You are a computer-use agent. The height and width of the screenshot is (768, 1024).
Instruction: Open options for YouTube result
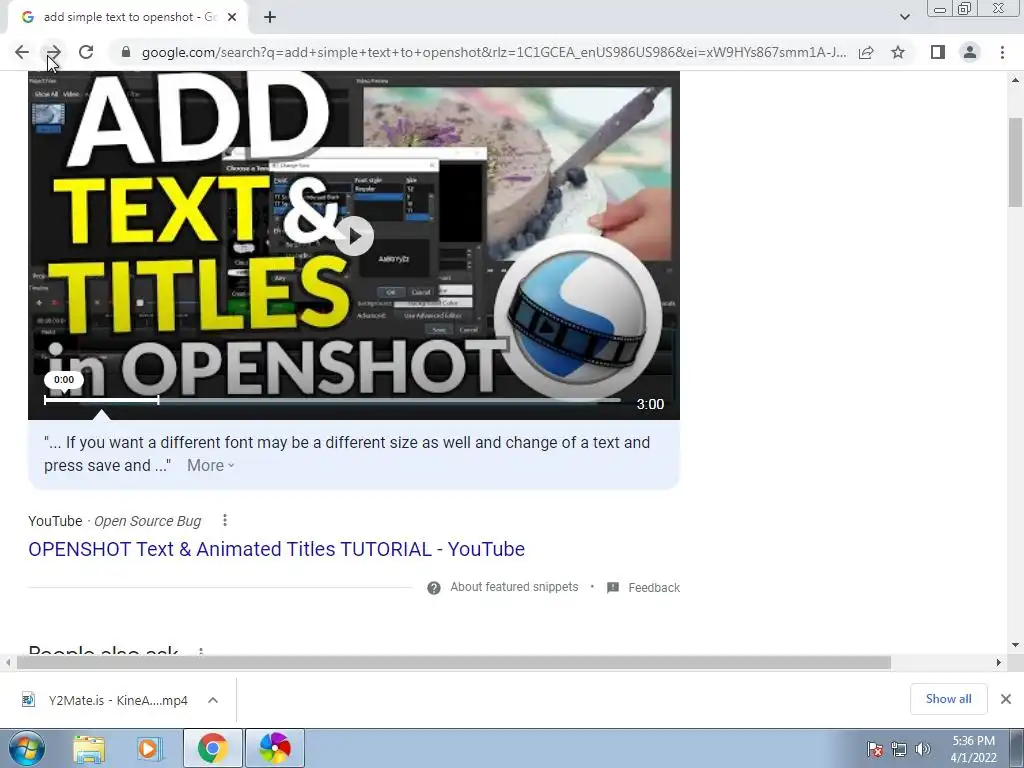(x=225, y=520)
